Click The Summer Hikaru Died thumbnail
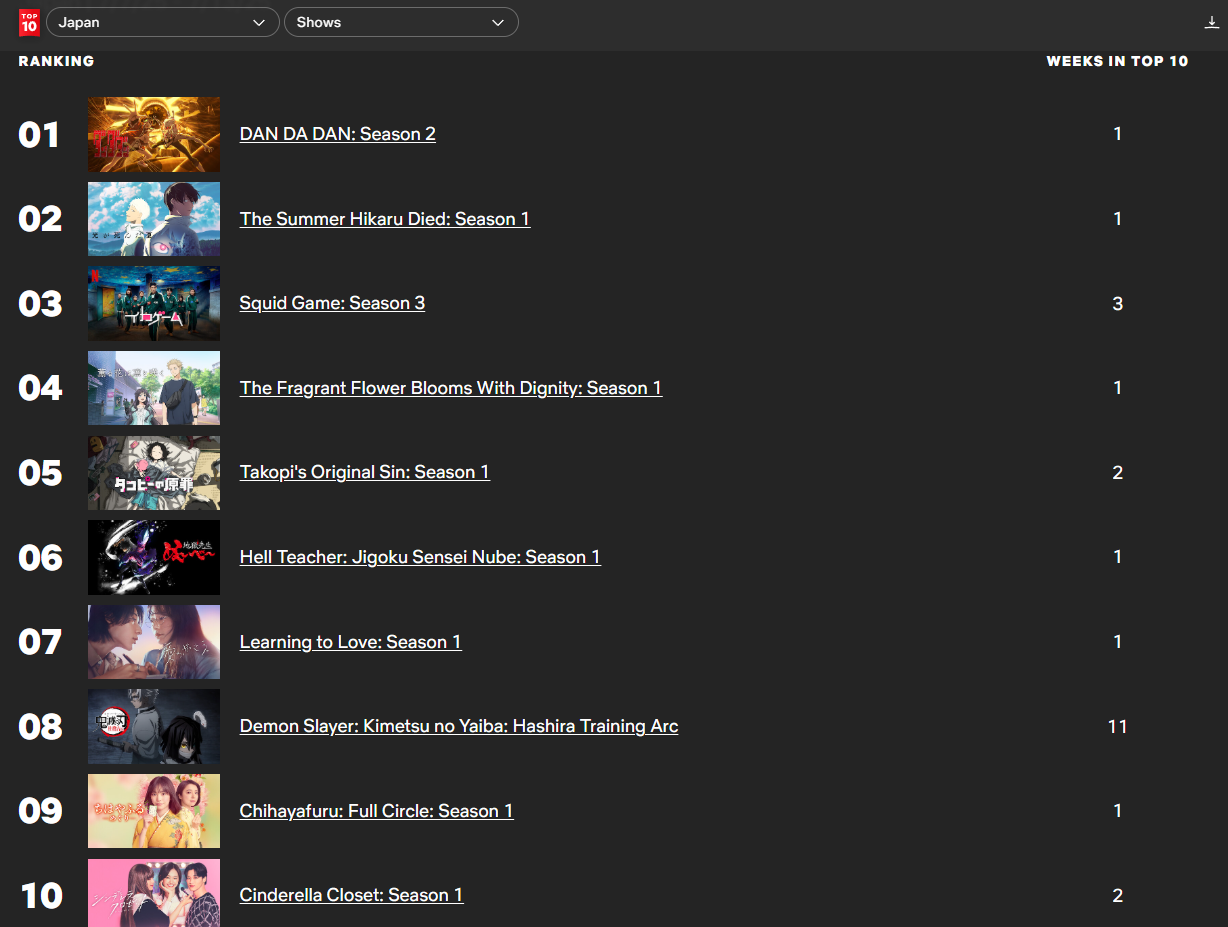Screen dimensions: 1228x927 coord(154,219)
